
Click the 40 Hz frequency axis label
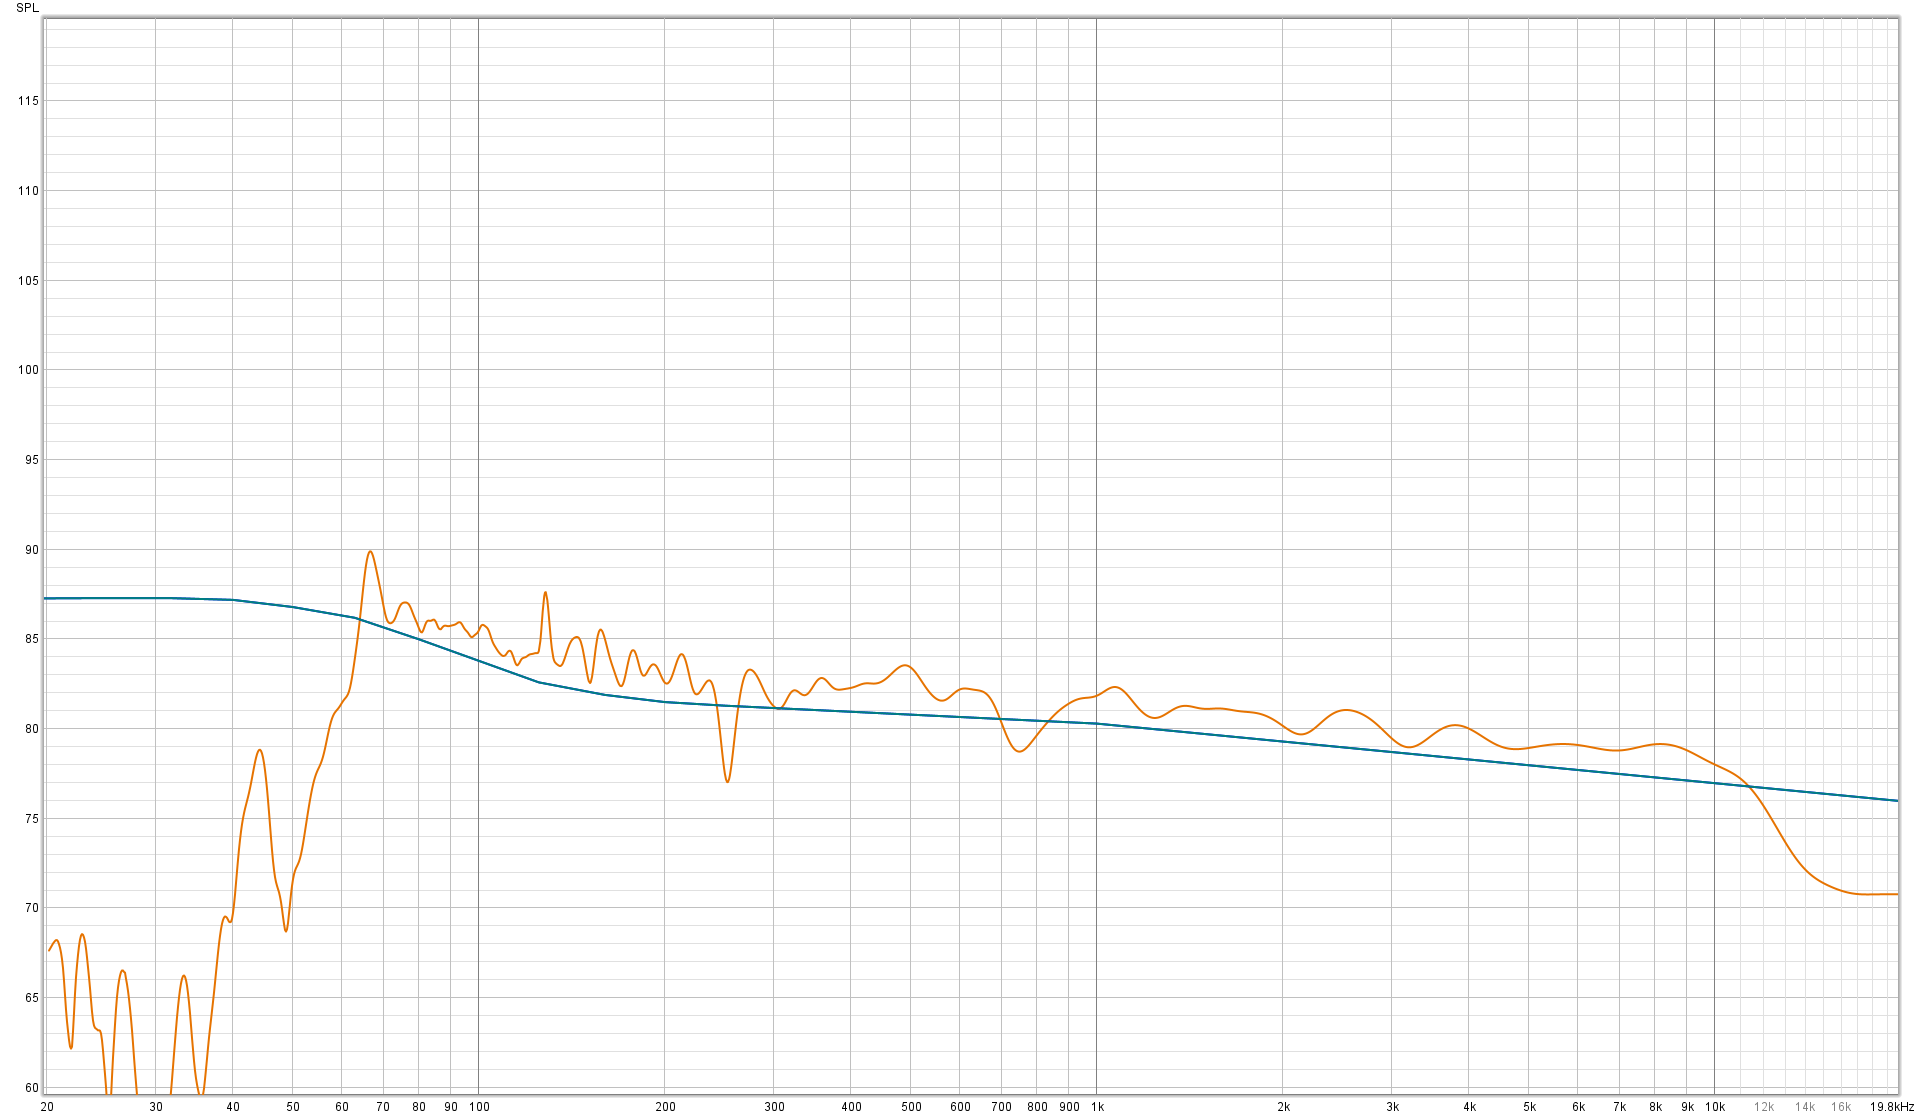click(x=233, y=1107)
